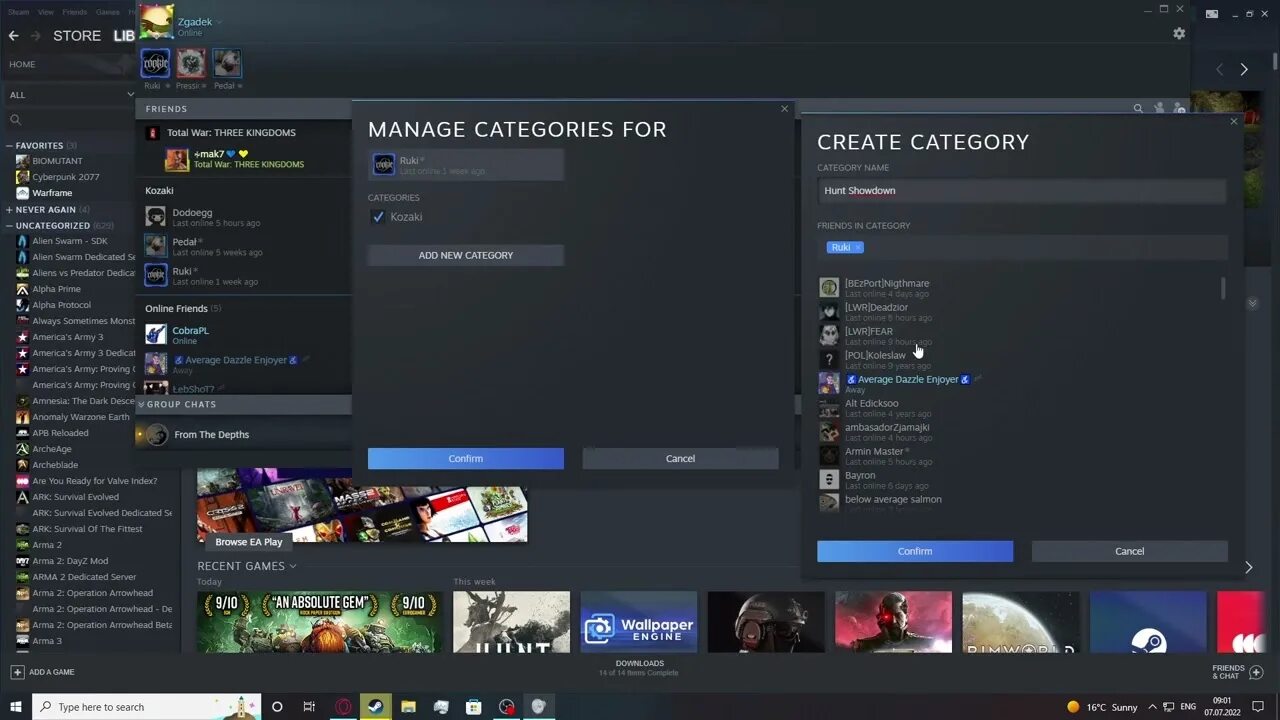Screen dimensions: 1280x720
Task: Confirm the Create Category dialog
Action: 915,551
